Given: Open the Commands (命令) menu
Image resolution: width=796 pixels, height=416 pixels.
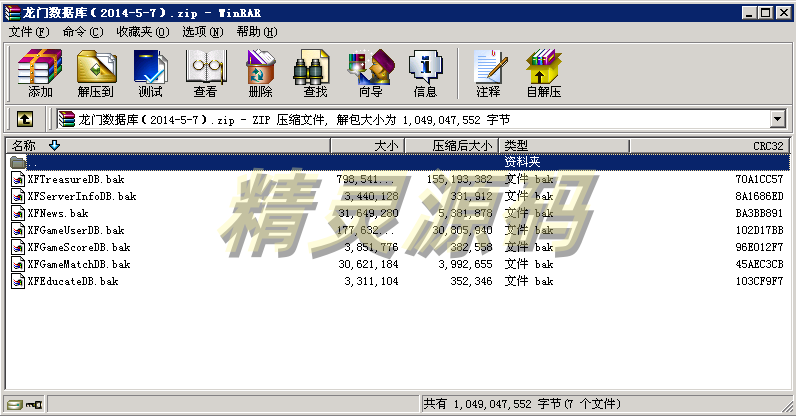Looking at the screenshot, I should (83, 32).
